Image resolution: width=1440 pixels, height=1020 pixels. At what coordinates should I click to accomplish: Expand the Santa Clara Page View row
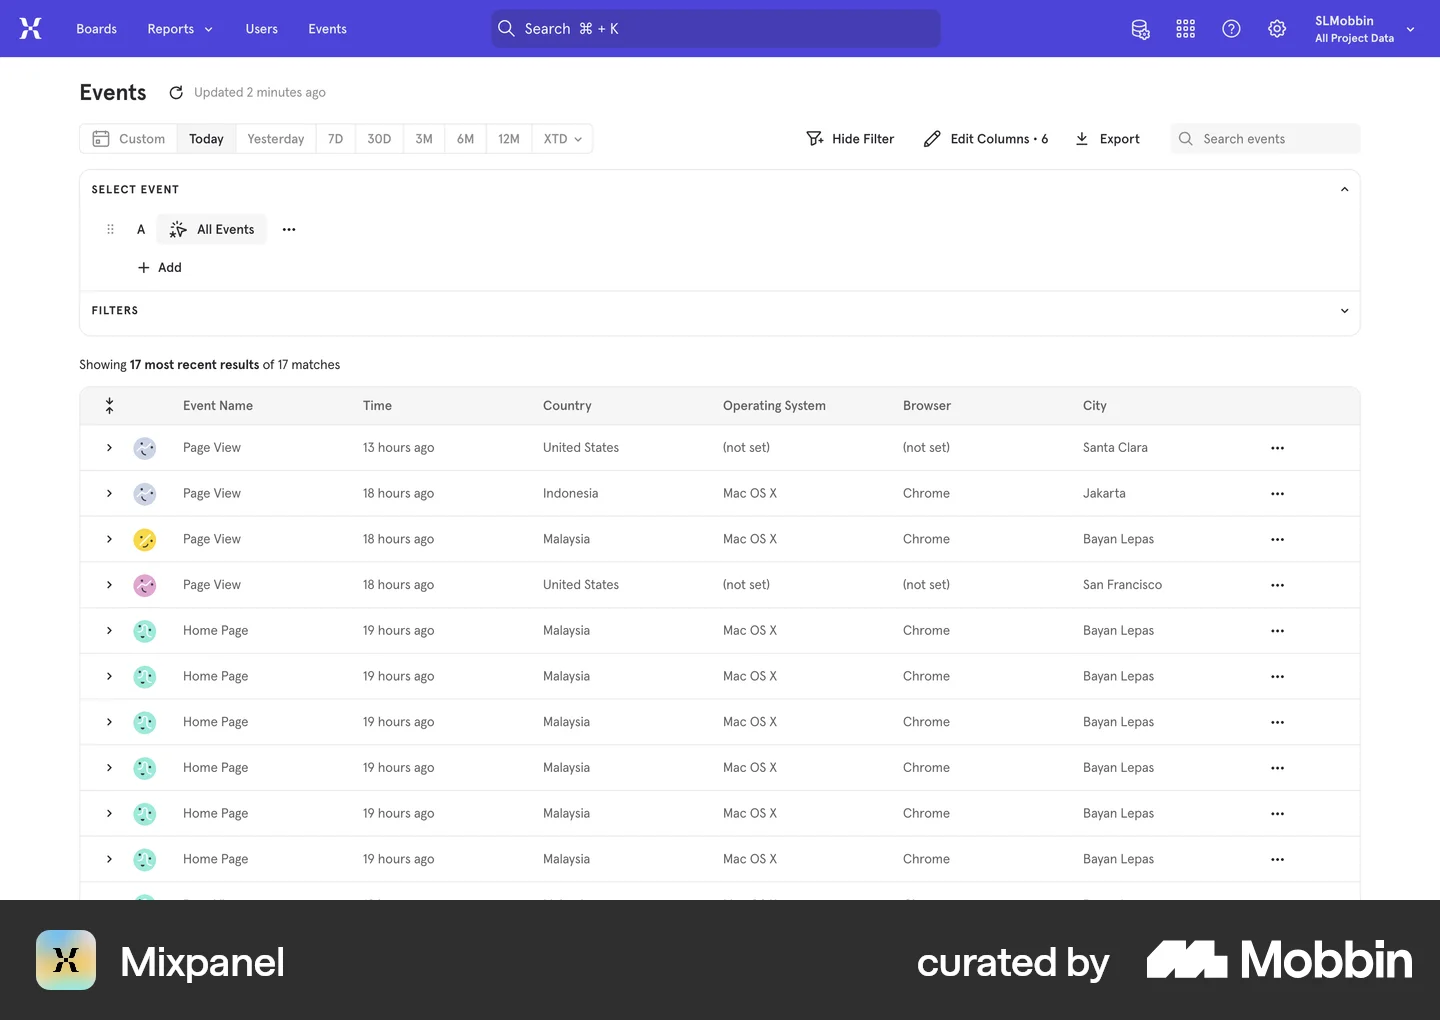coord(110,448)
